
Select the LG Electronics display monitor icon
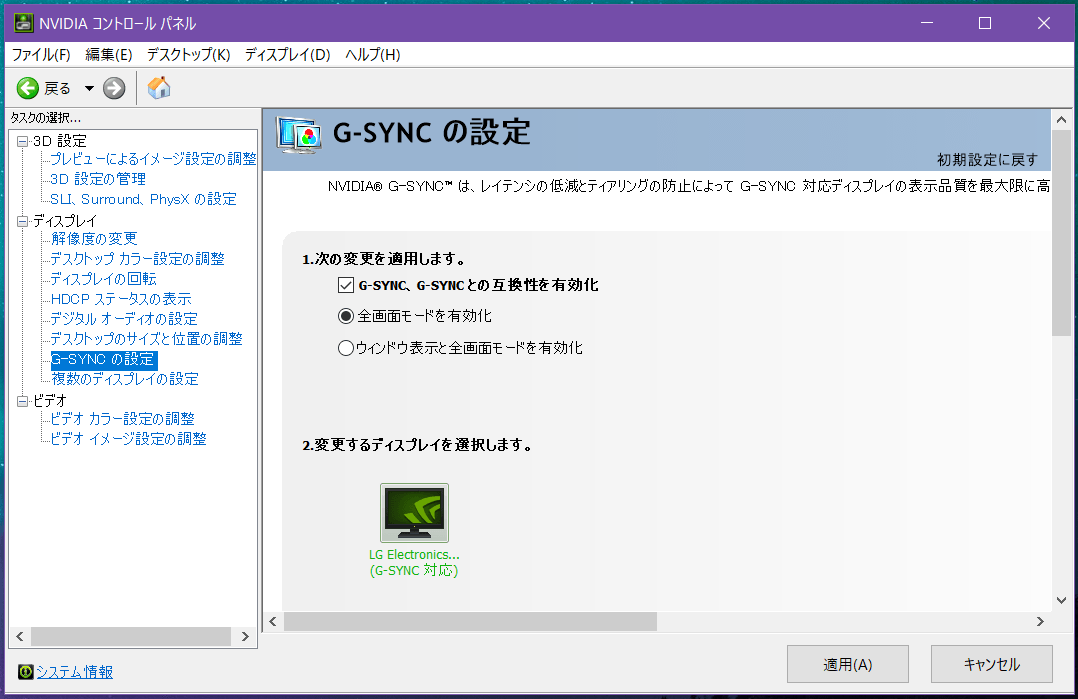pos(415,513)
